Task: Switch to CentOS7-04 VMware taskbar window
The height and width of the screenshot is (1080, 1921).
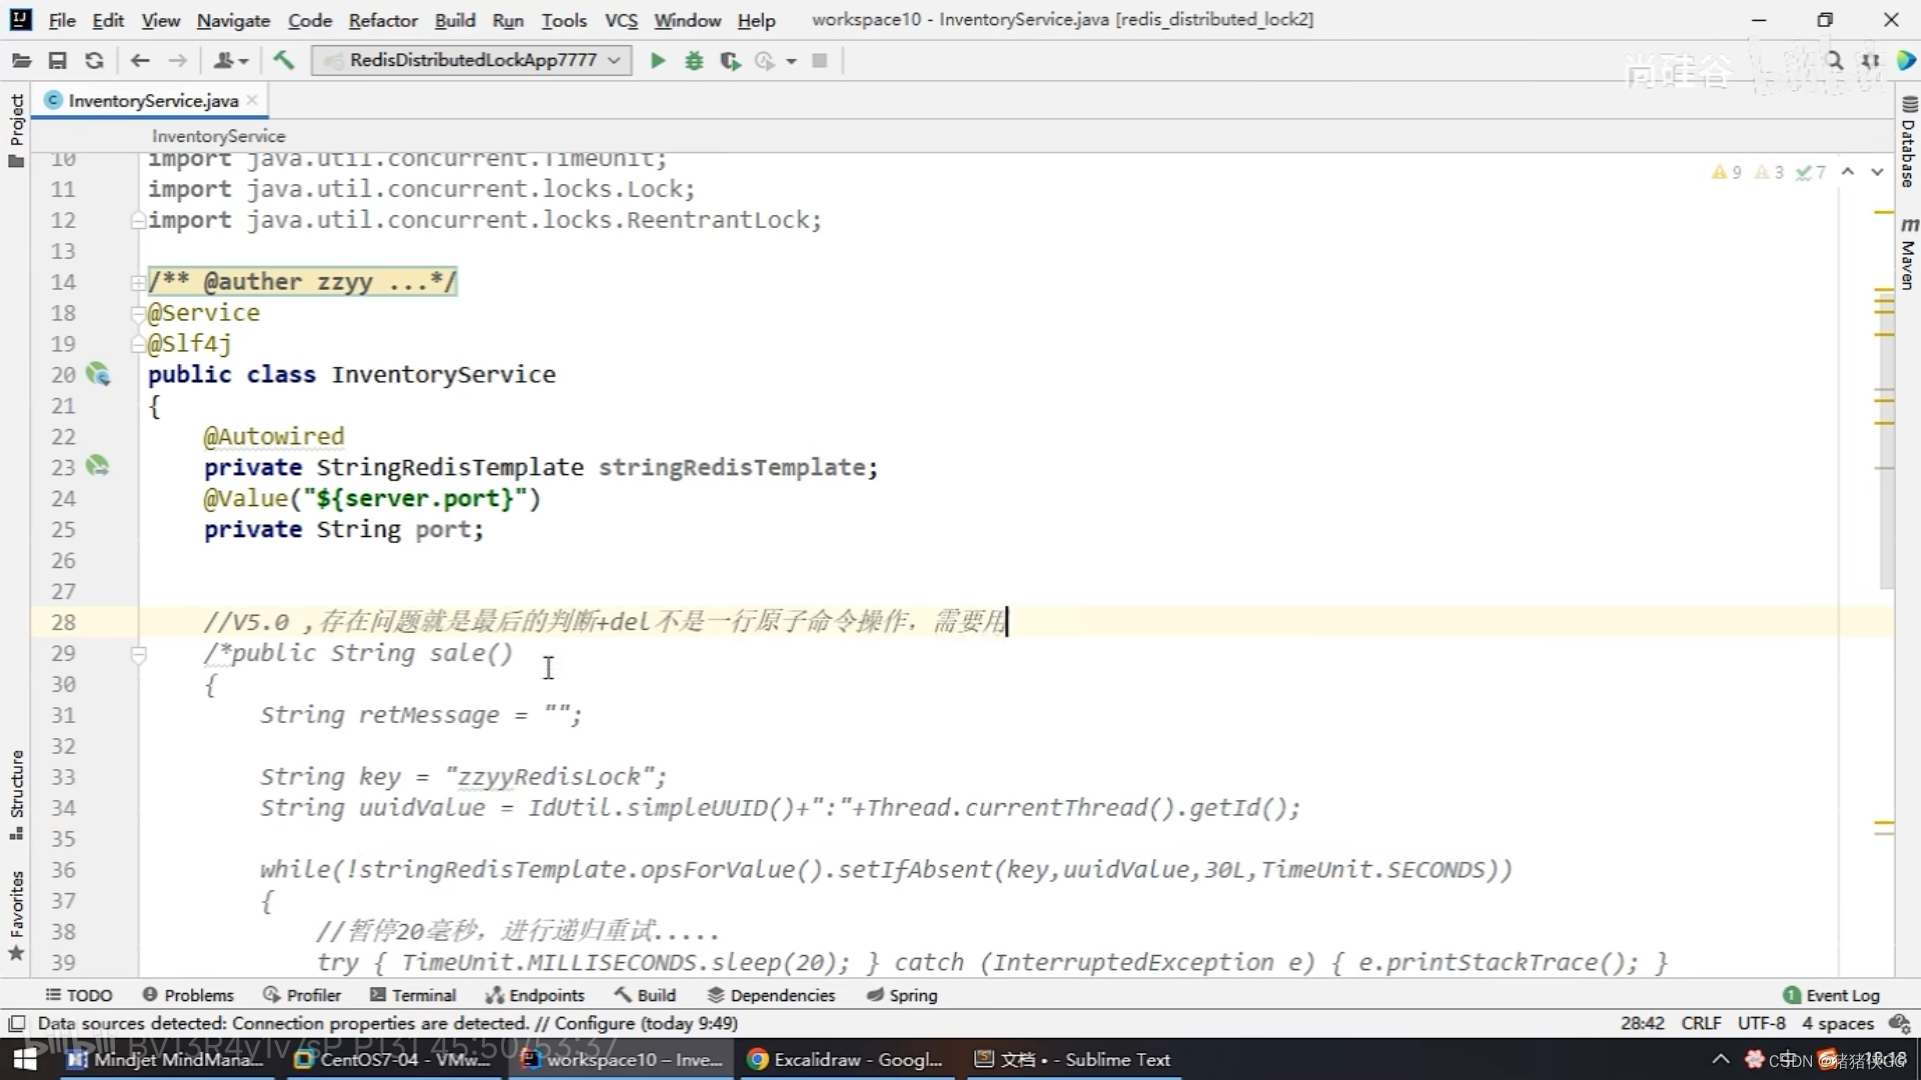Action: 393,1059
